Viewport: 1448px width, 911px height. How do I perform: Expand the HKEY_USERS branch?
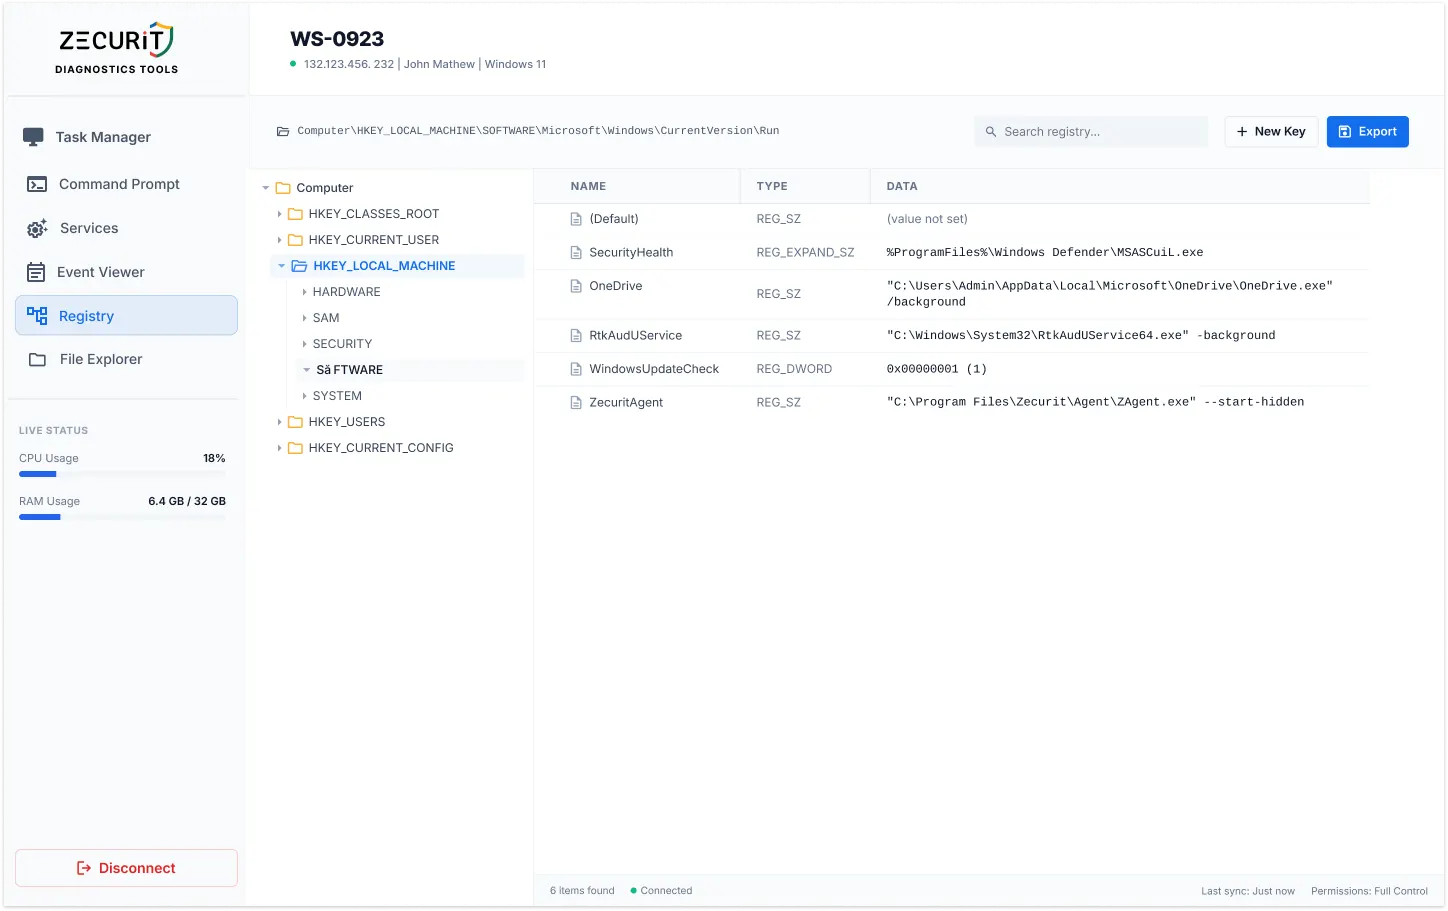pos(279,421)
